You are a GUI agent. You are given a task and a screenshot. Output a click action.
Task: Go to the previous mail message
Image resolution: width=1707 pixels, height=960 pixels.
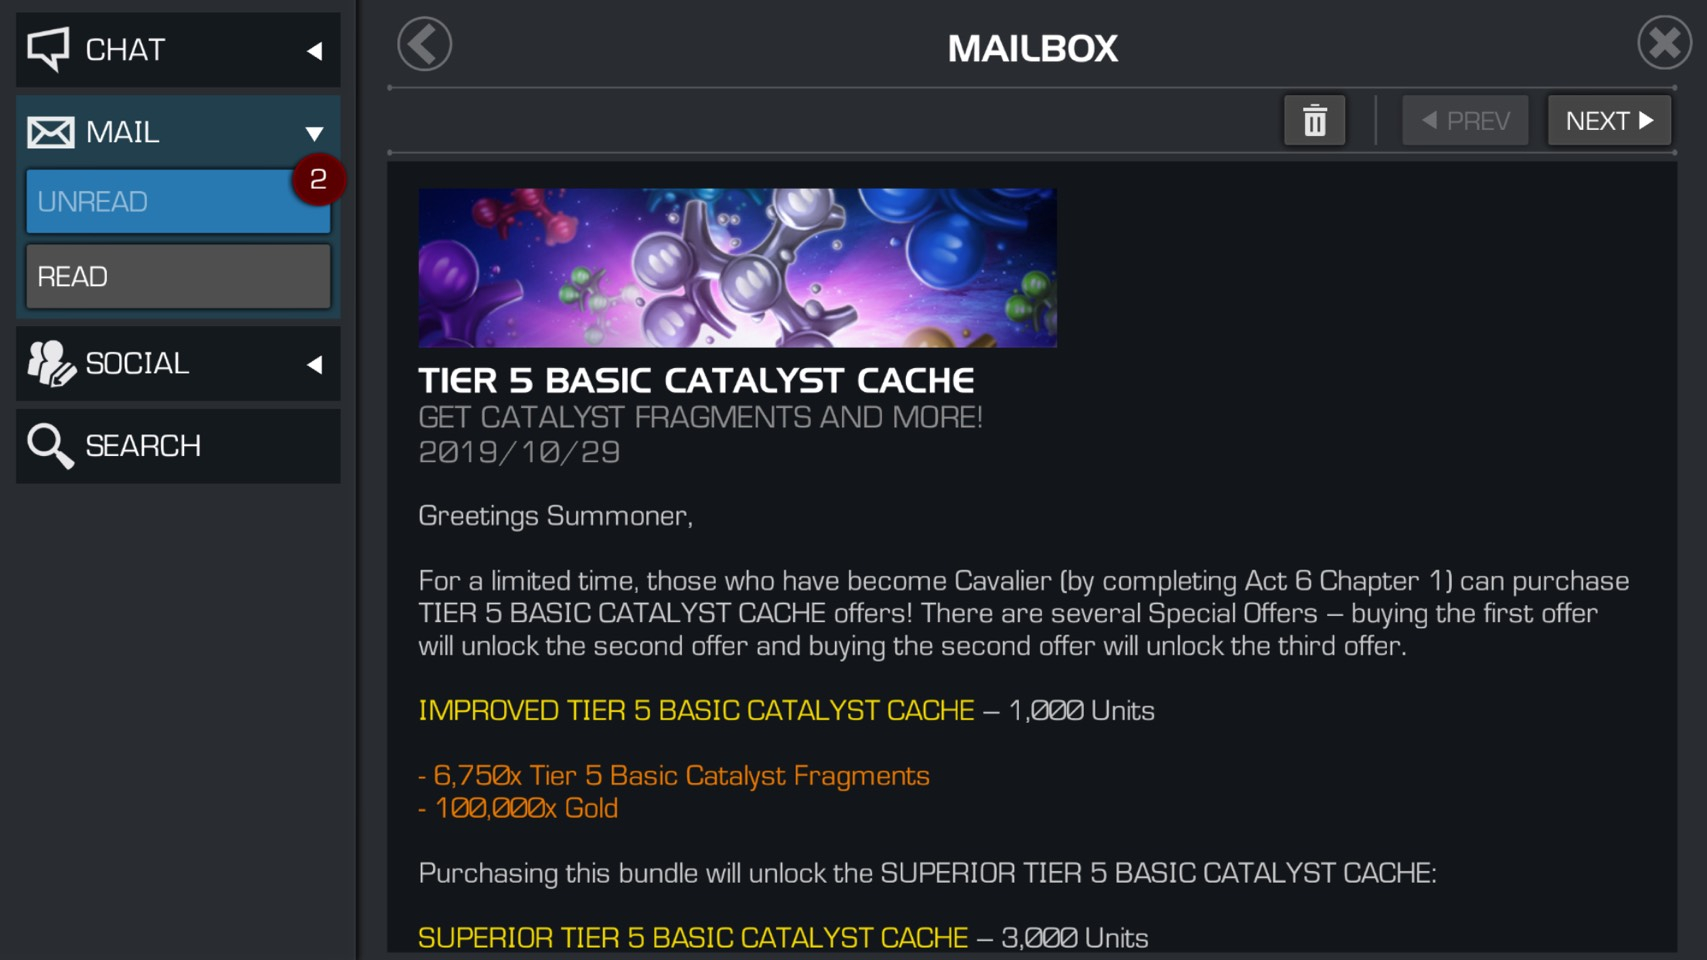[x=1465, y=121]
